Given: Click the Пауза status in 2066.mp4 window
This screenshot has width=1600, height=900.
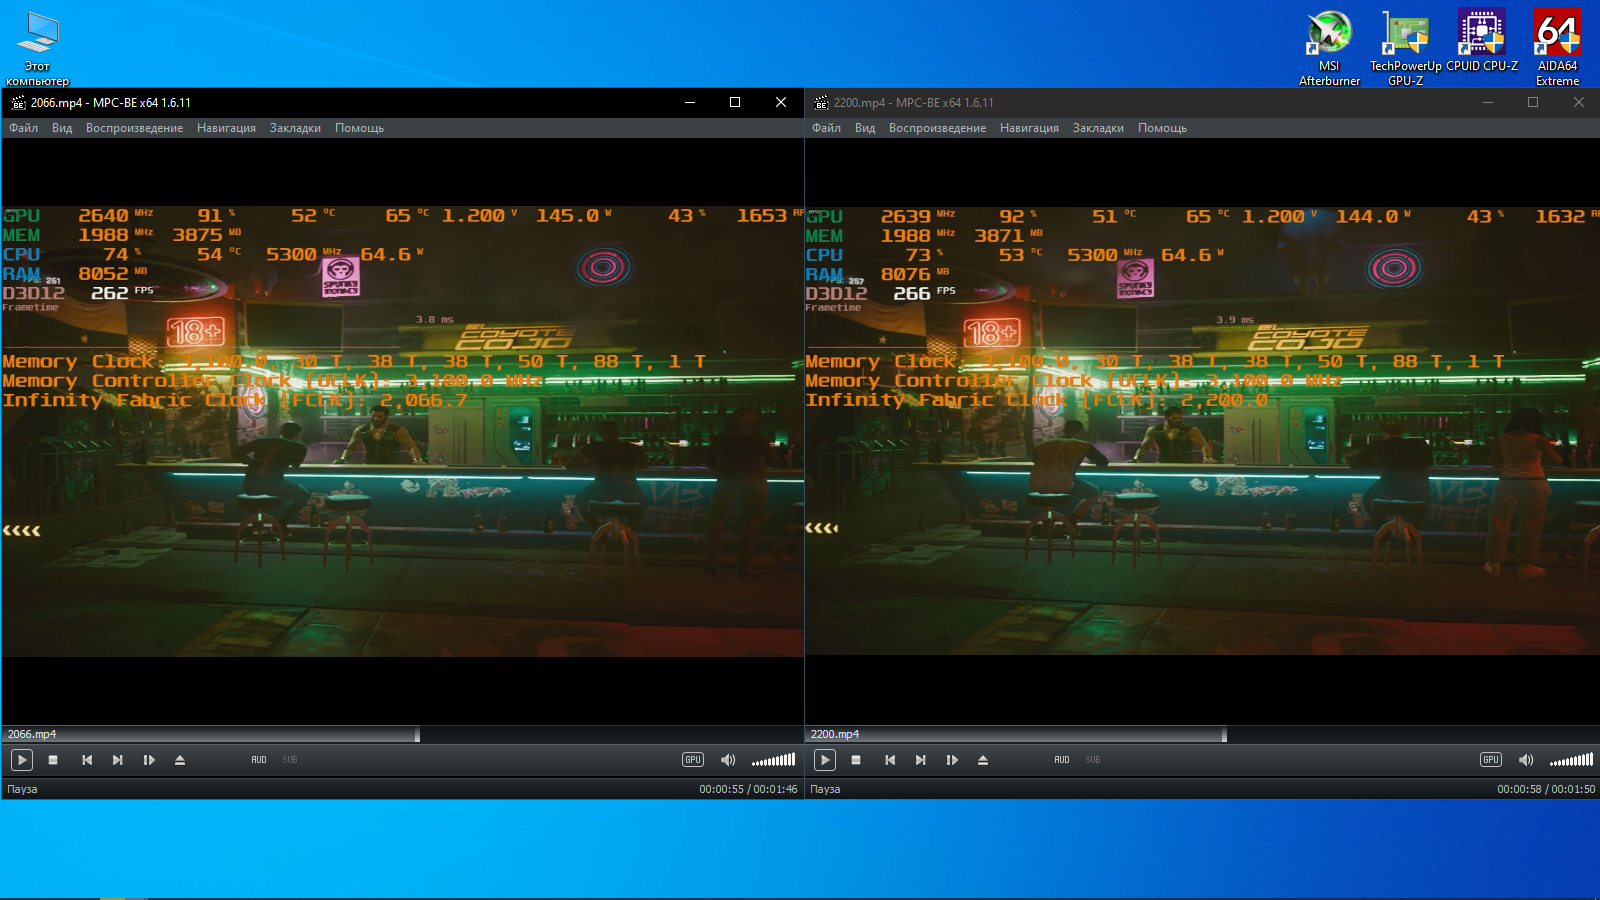Looking at the screenshot, I should pos(22,789).
